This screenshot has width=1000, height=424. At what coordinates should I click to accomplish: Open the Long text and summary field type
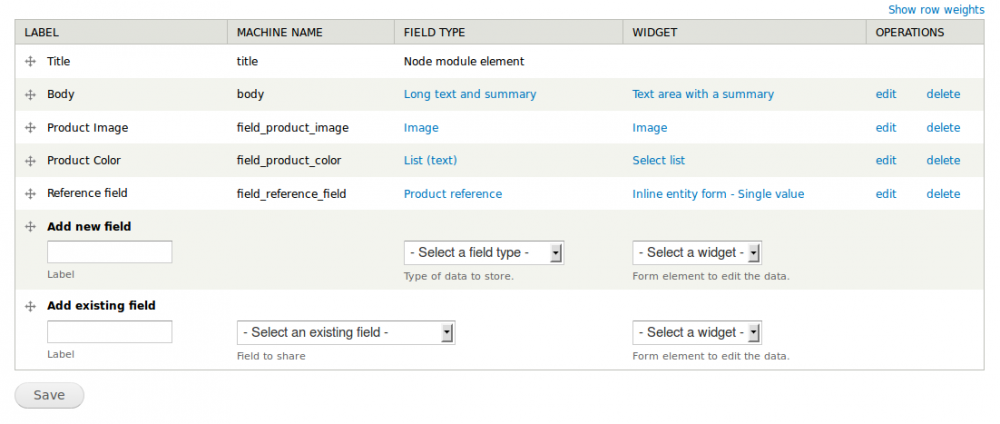[x=470, y=95]
